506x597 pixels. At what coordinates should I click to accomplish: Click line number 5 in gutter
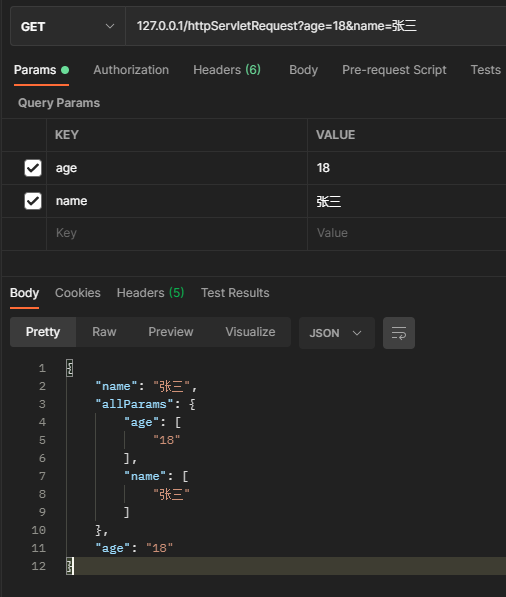click(42, 440)
